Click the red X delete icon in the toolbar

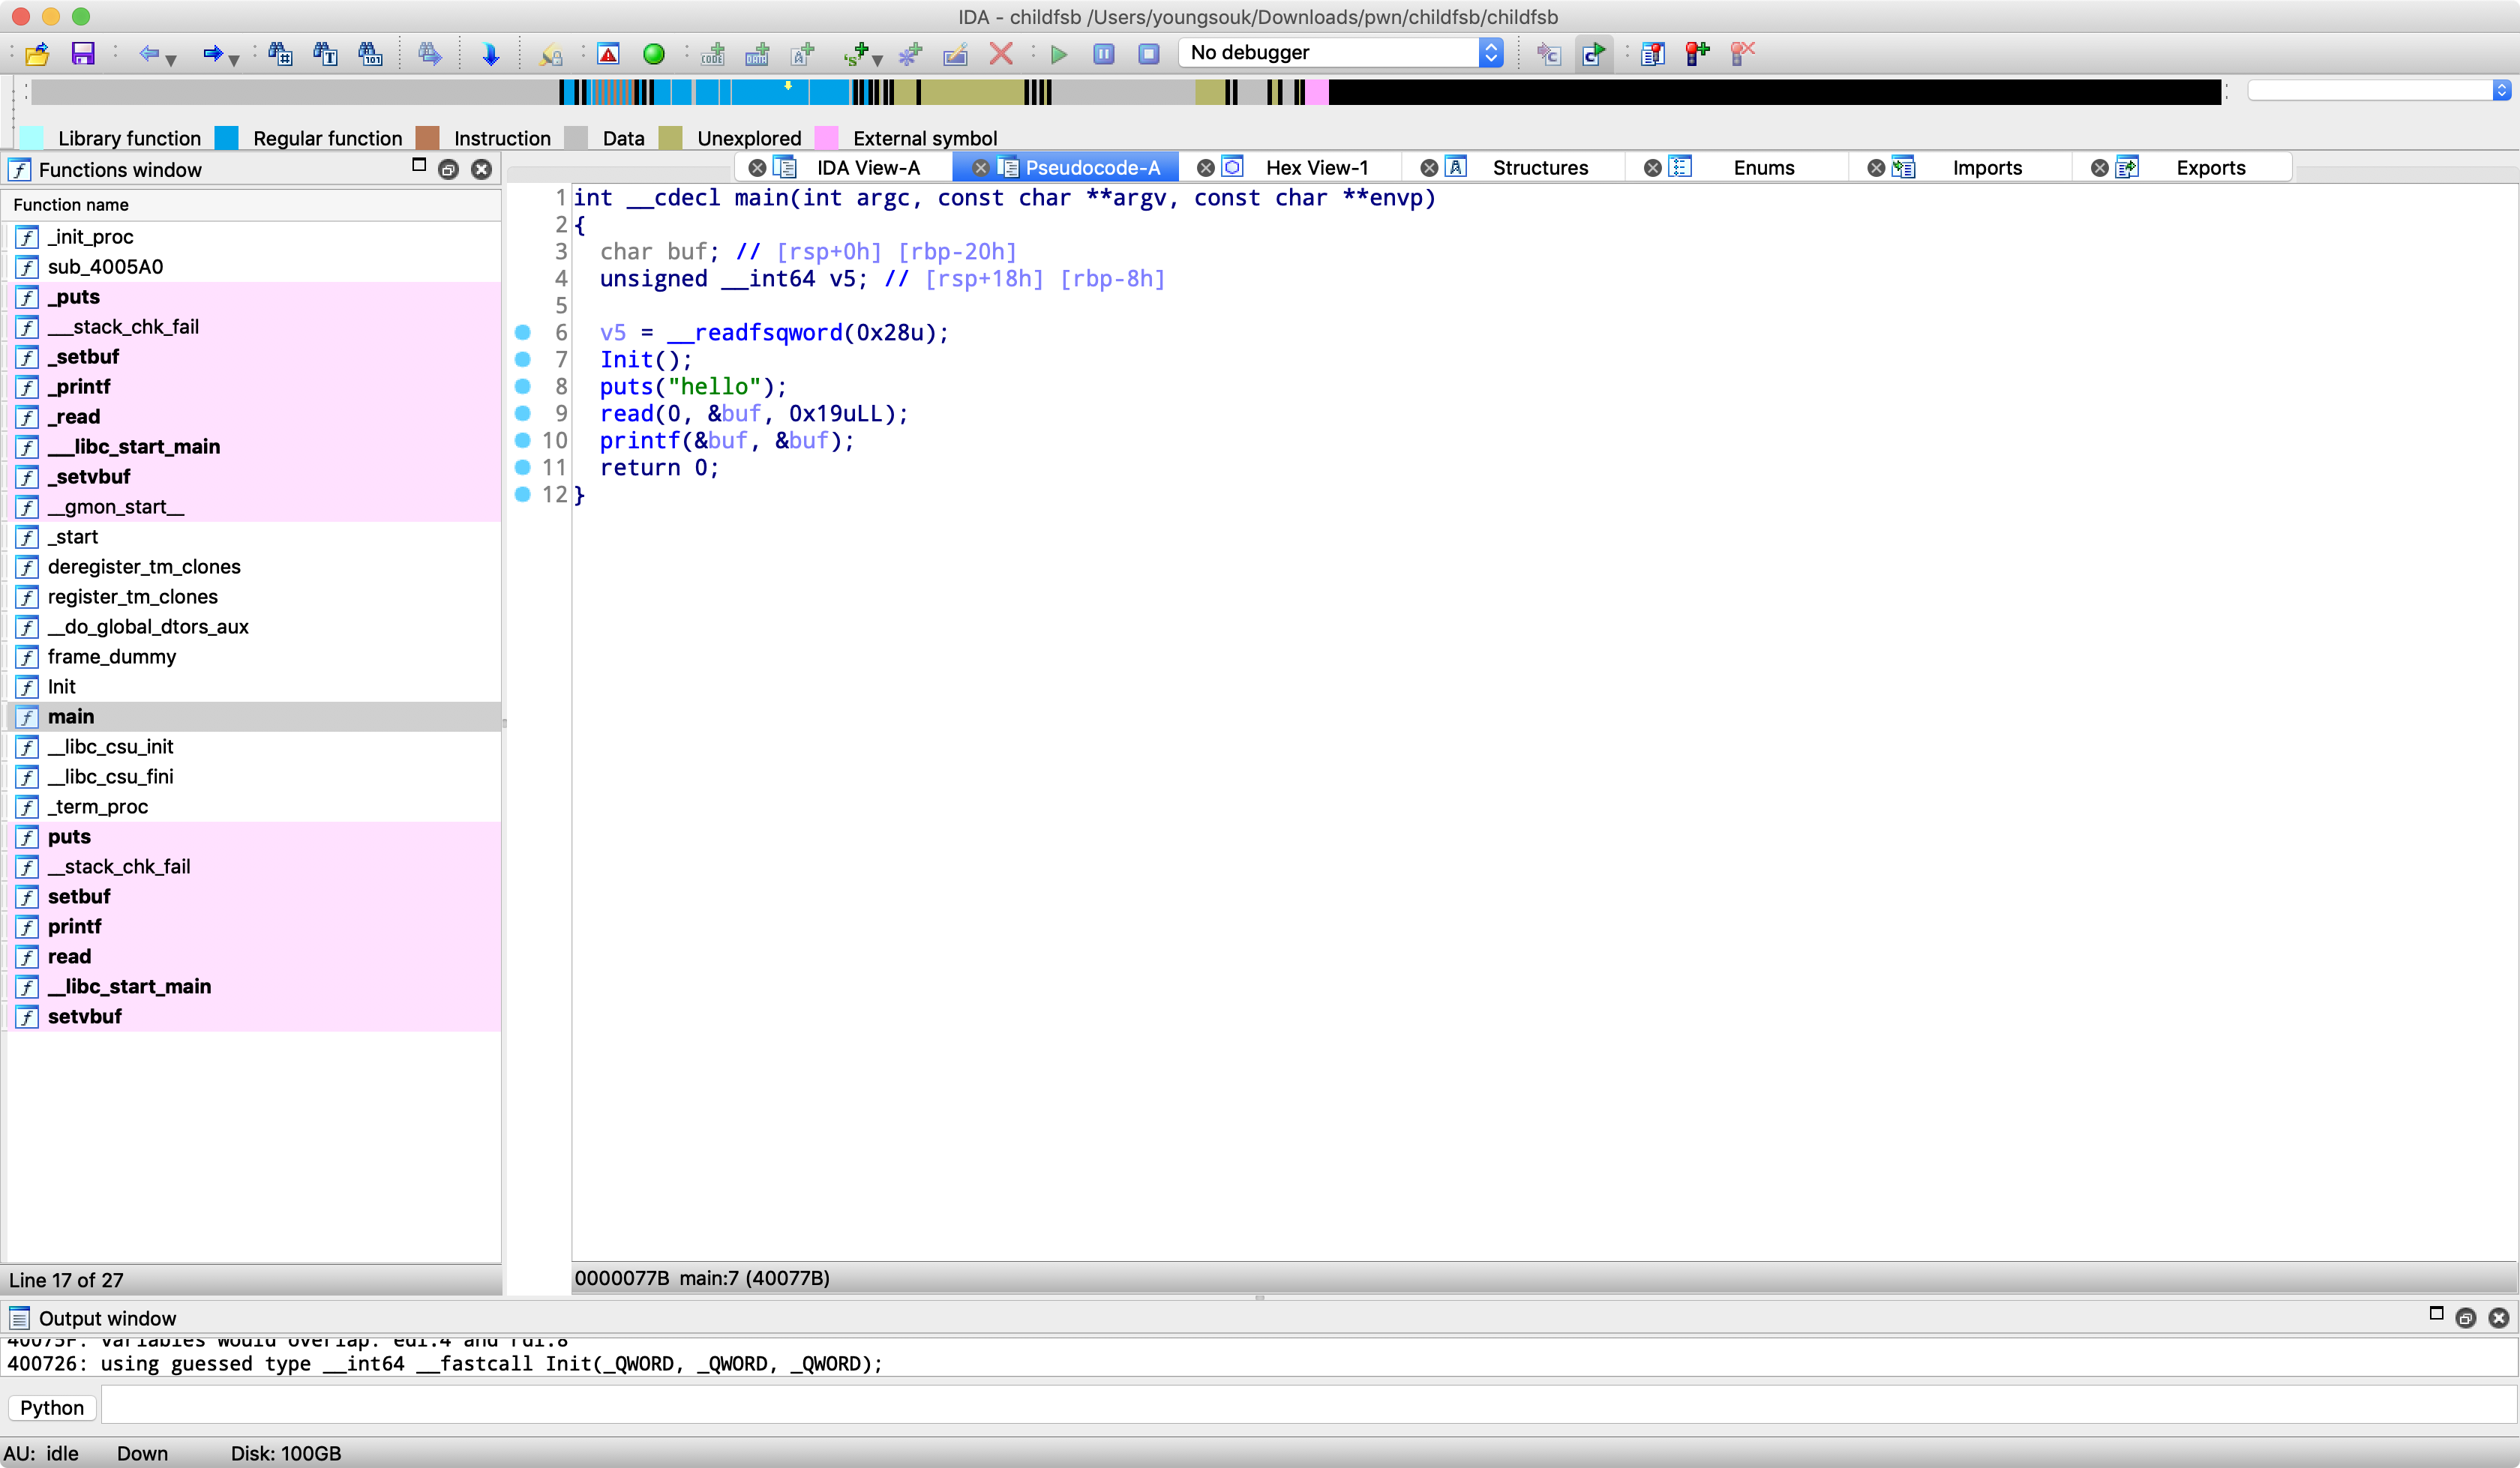(x=1001, y=54)
